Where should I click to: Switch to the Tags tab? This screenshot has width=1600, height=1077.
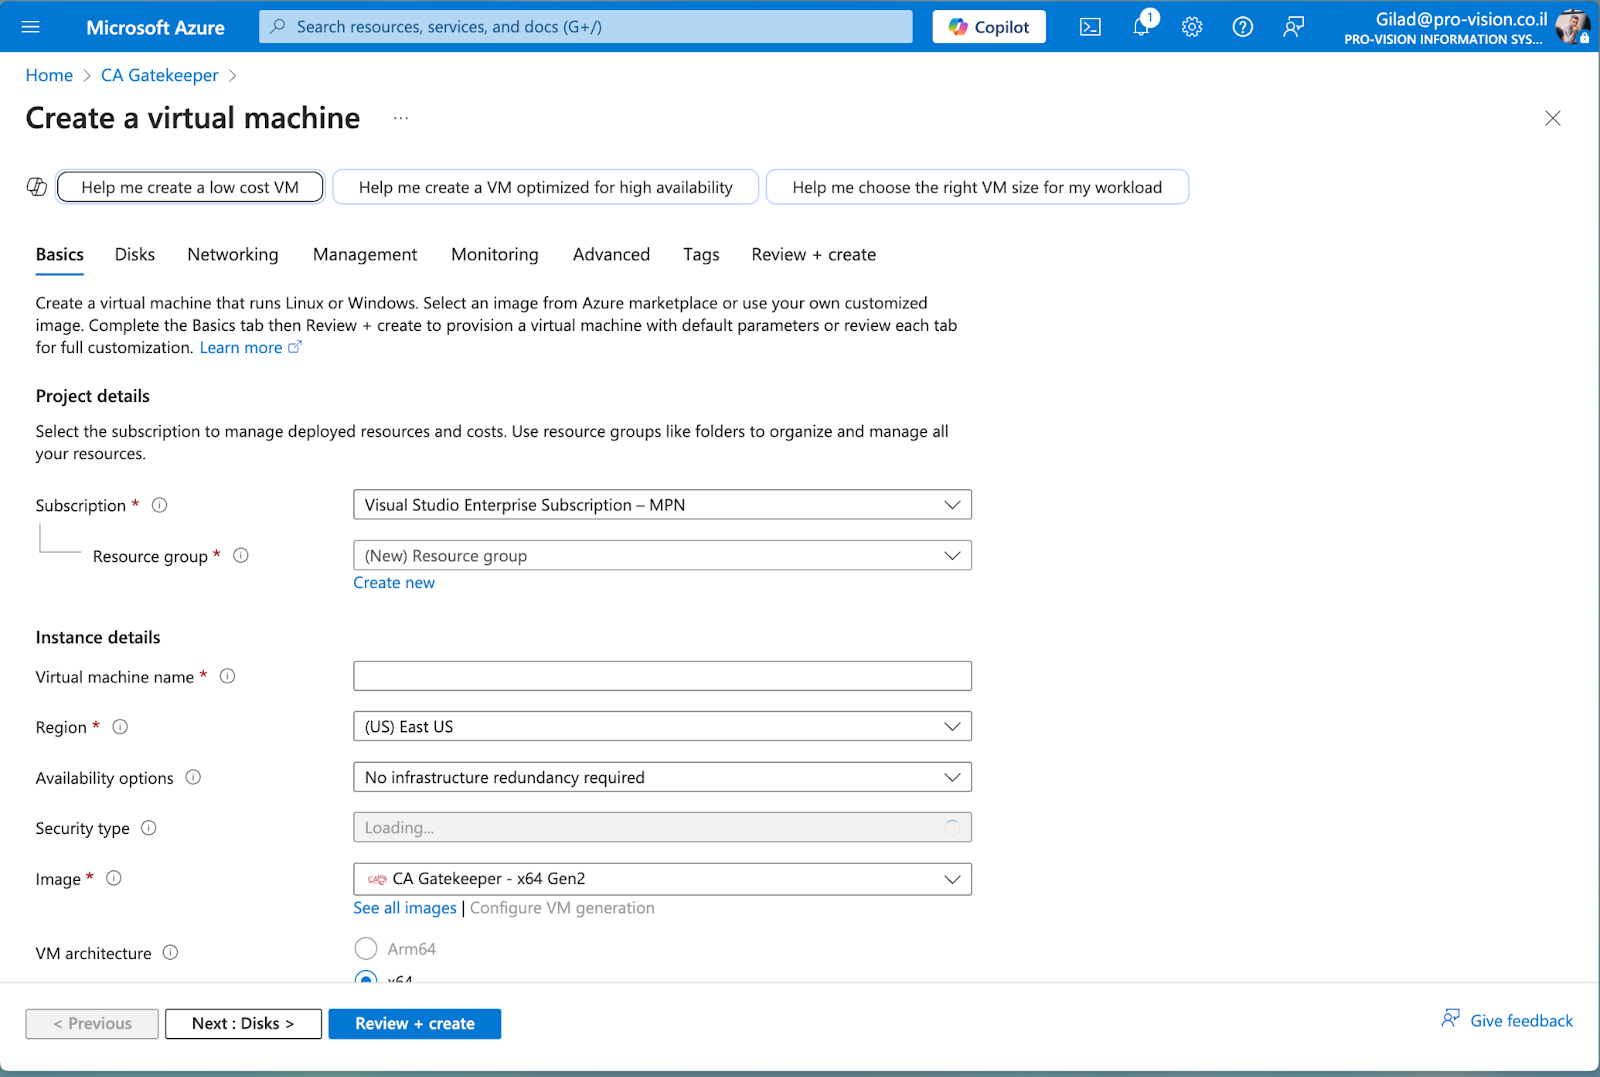point(701,255)
